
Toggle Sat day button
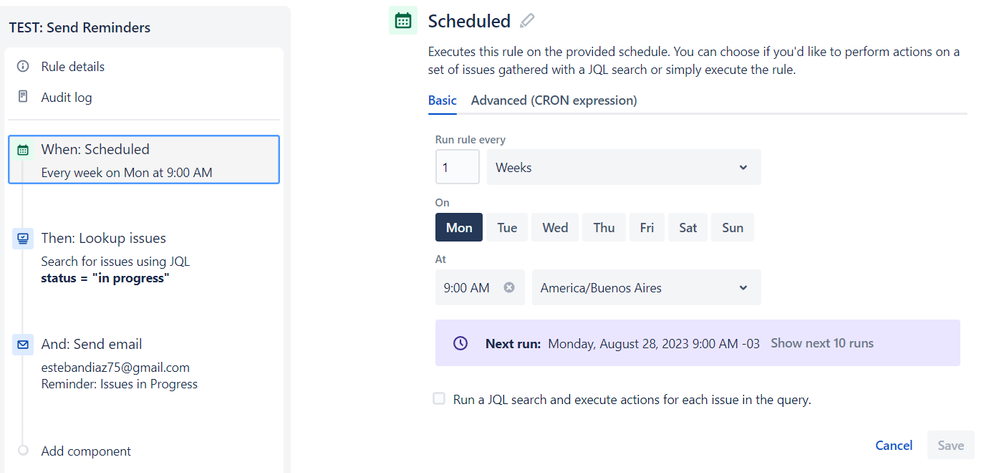[x=687, y=228]
